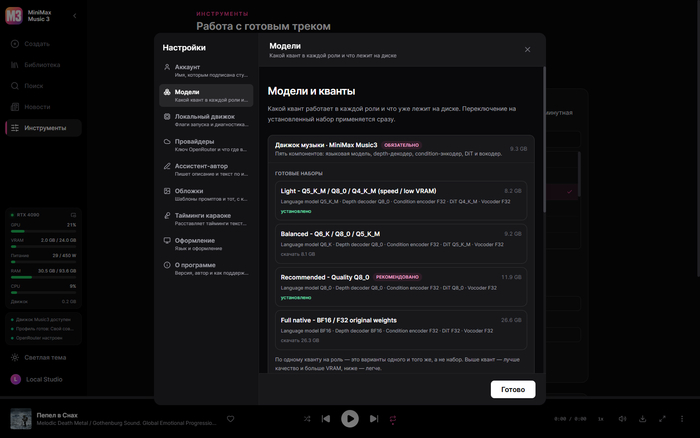Select the Модели settings section
This screenshot has height=438, width=700.
(x=206, y=96)
